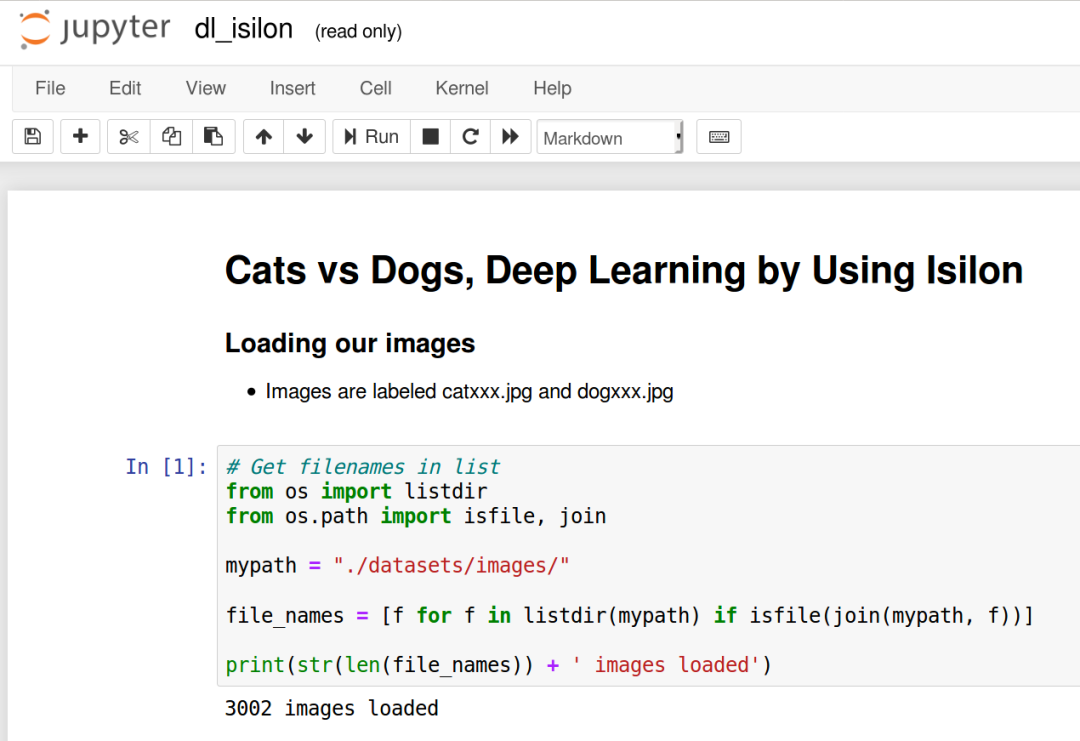Screen dimensions: 1080x741
Task: Open the command palette keyboard icon
Action: (718, 136)
